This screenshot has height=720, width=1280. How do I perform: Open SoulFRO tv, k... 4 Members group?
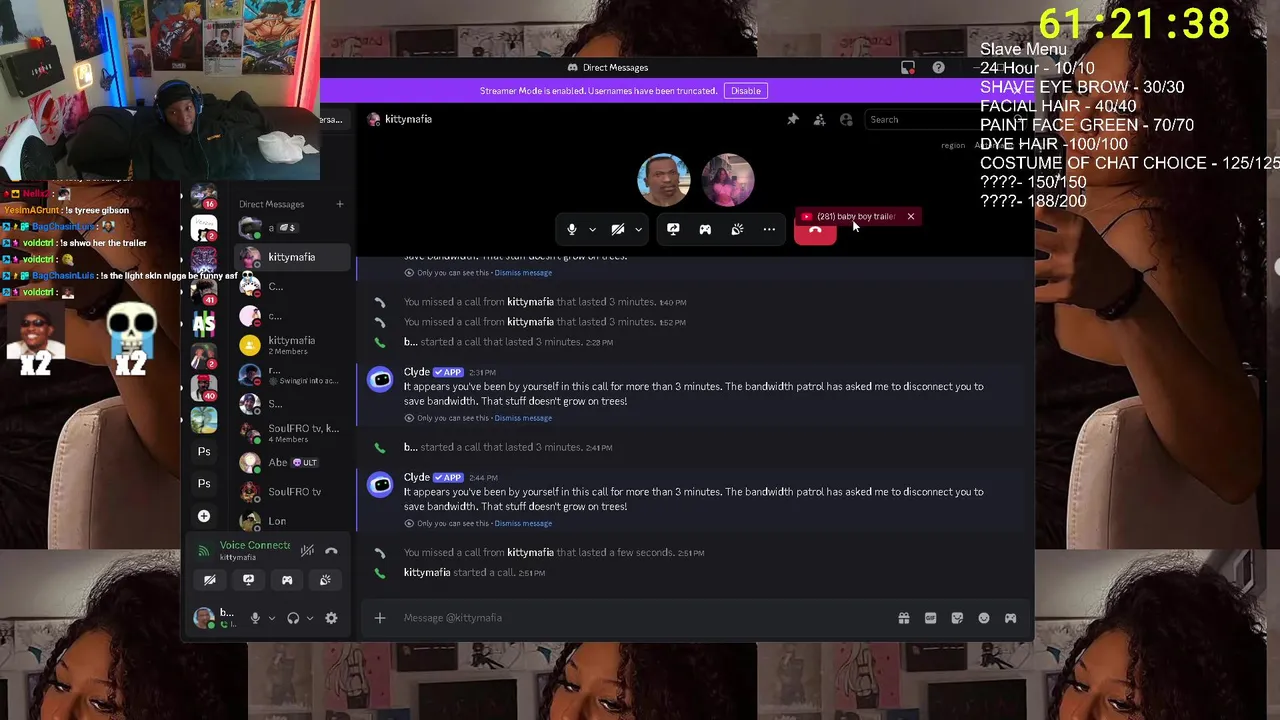[x=293, y=433]
